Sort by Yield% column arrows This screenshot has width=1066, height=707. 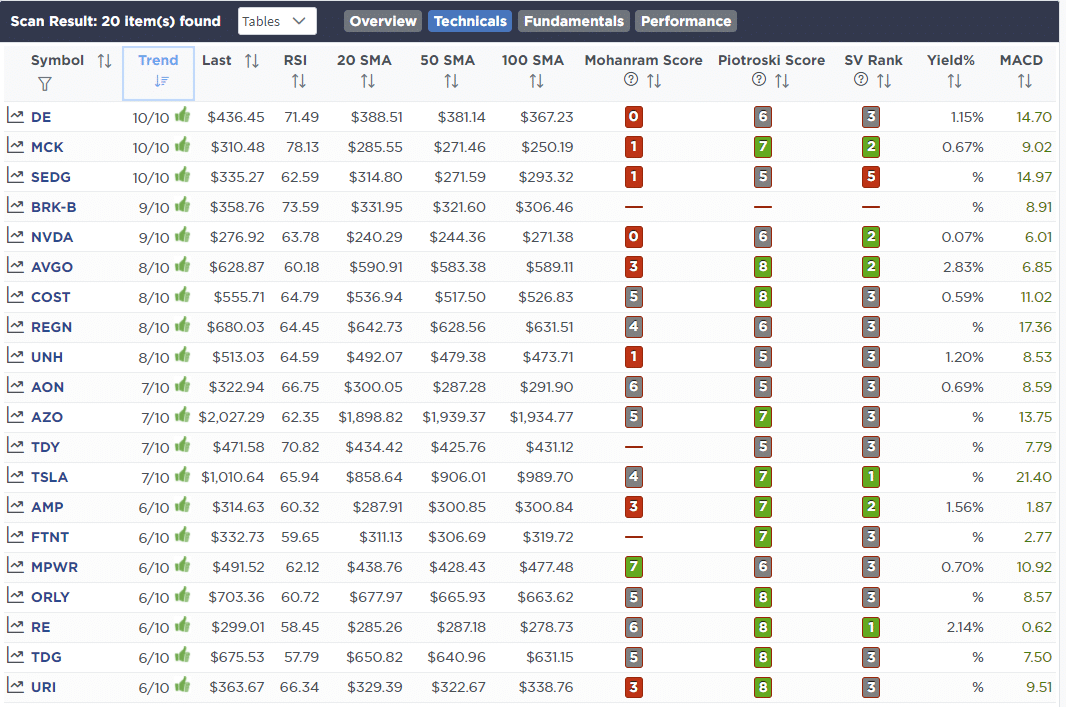coord(954,81)
